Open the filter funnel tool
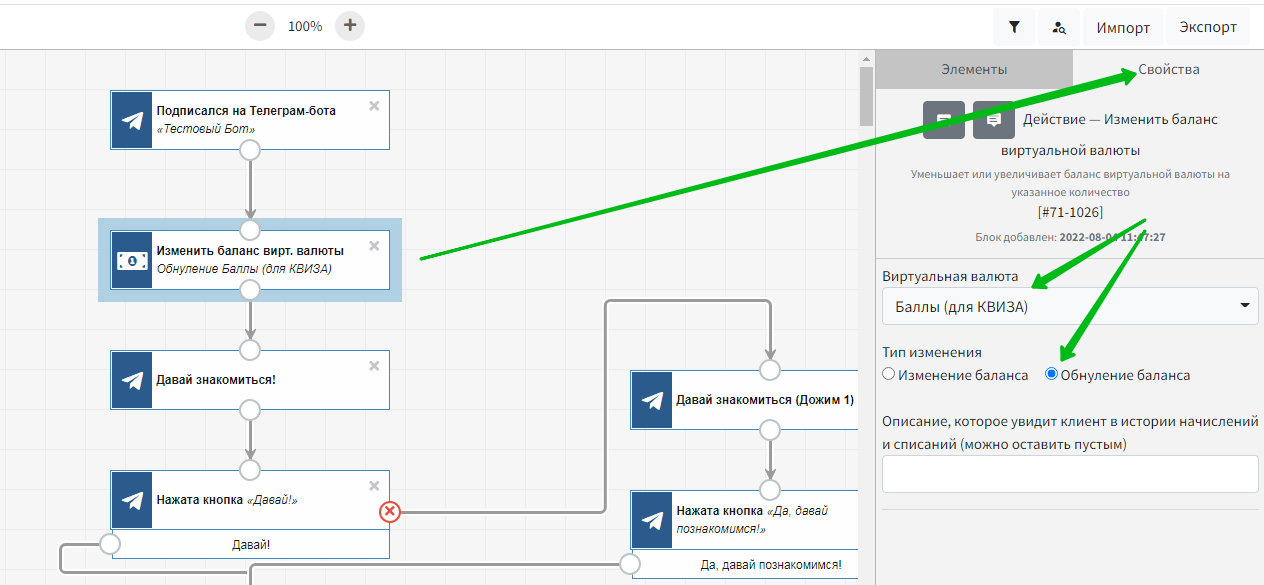1264x585 pixels. tap(1014, 27)
